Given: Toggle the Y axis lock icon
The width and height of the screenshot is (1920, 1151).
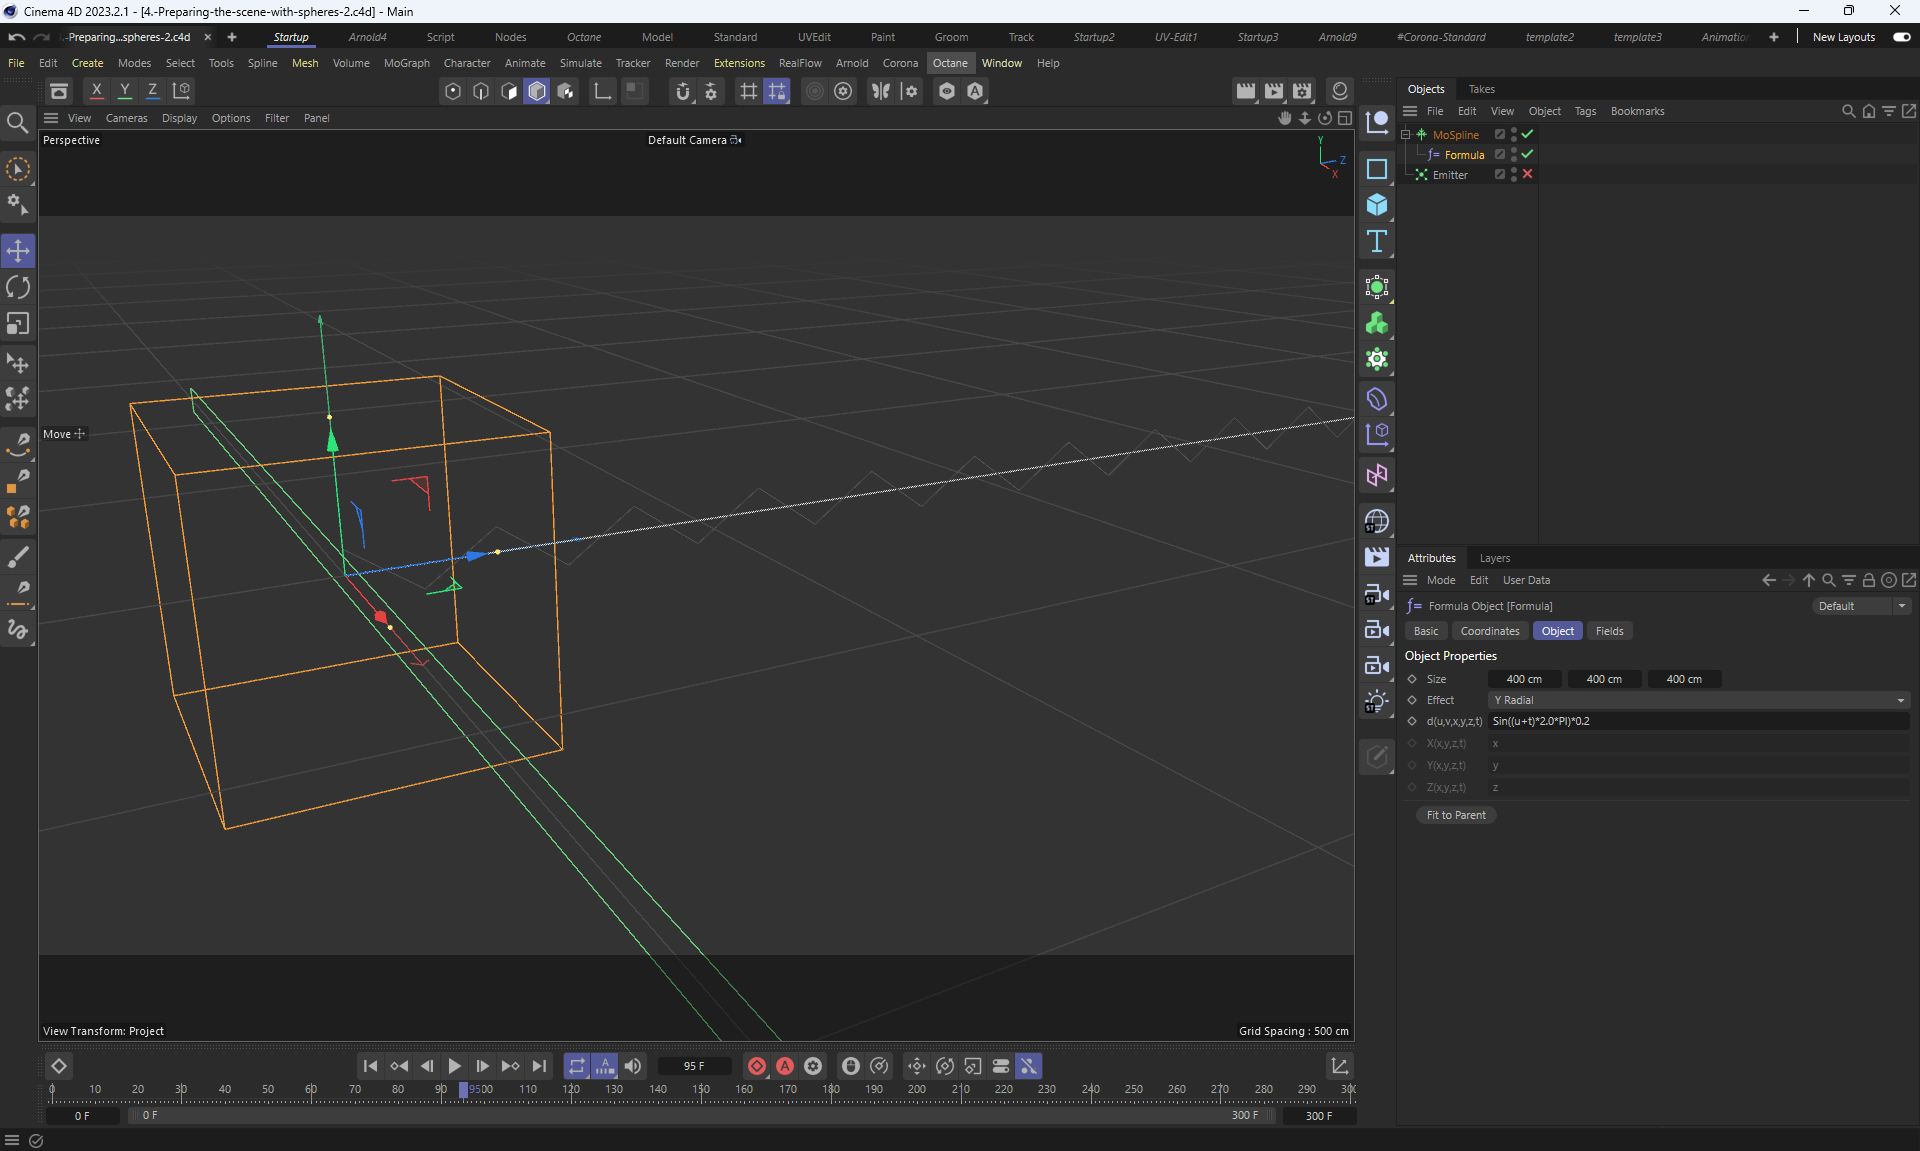Looking at the screenshot, I should (x=125, y=91).
